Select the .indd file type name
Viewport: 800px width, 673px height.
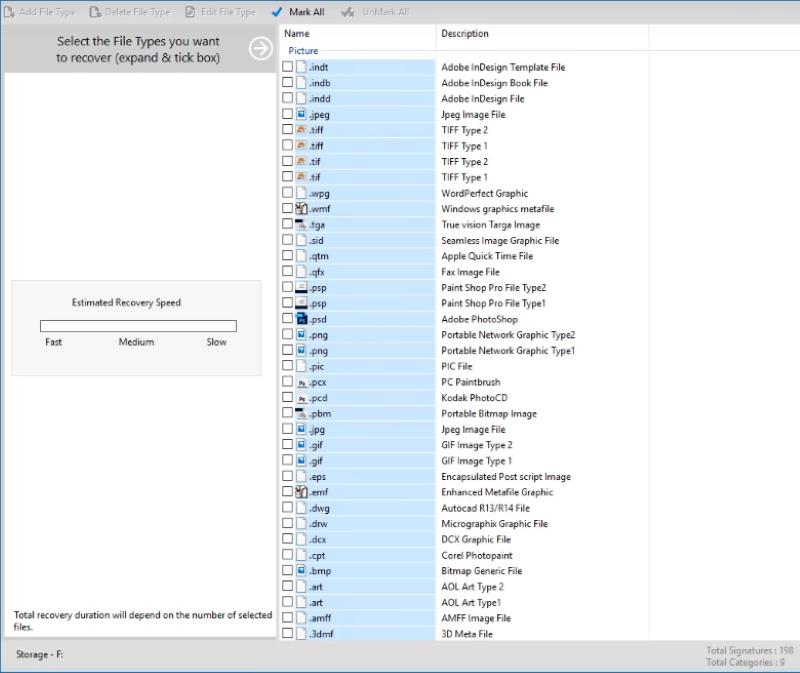[319, 98]
